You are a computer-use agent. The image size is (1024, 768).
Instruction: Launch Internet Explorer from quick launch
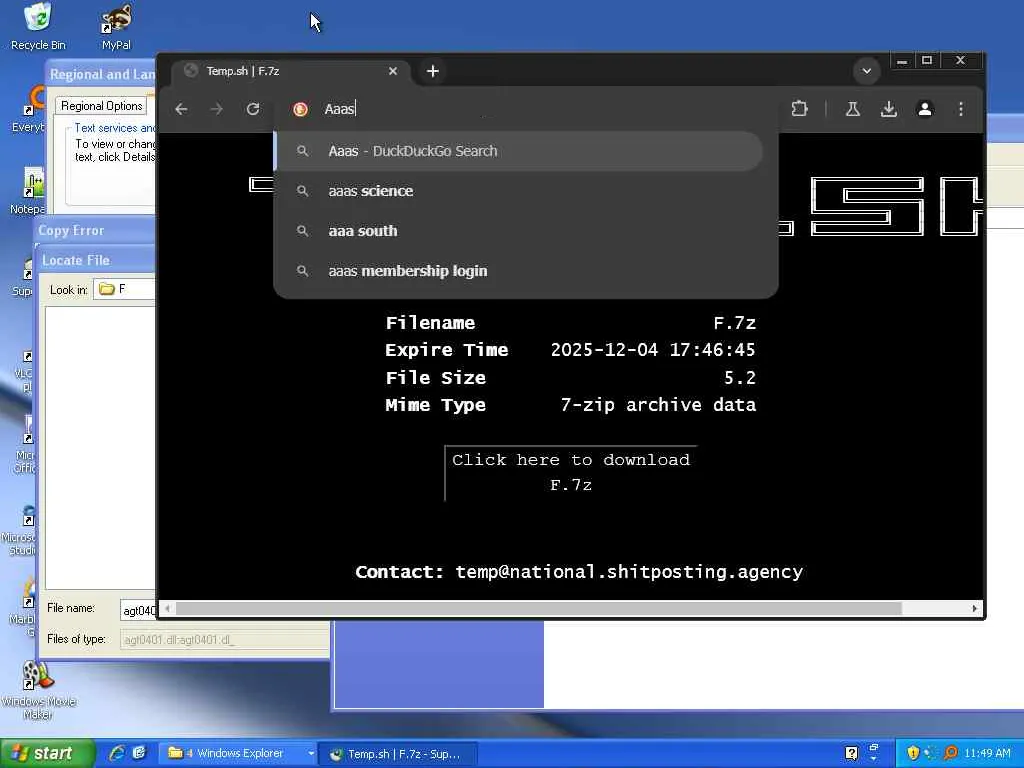117,754
